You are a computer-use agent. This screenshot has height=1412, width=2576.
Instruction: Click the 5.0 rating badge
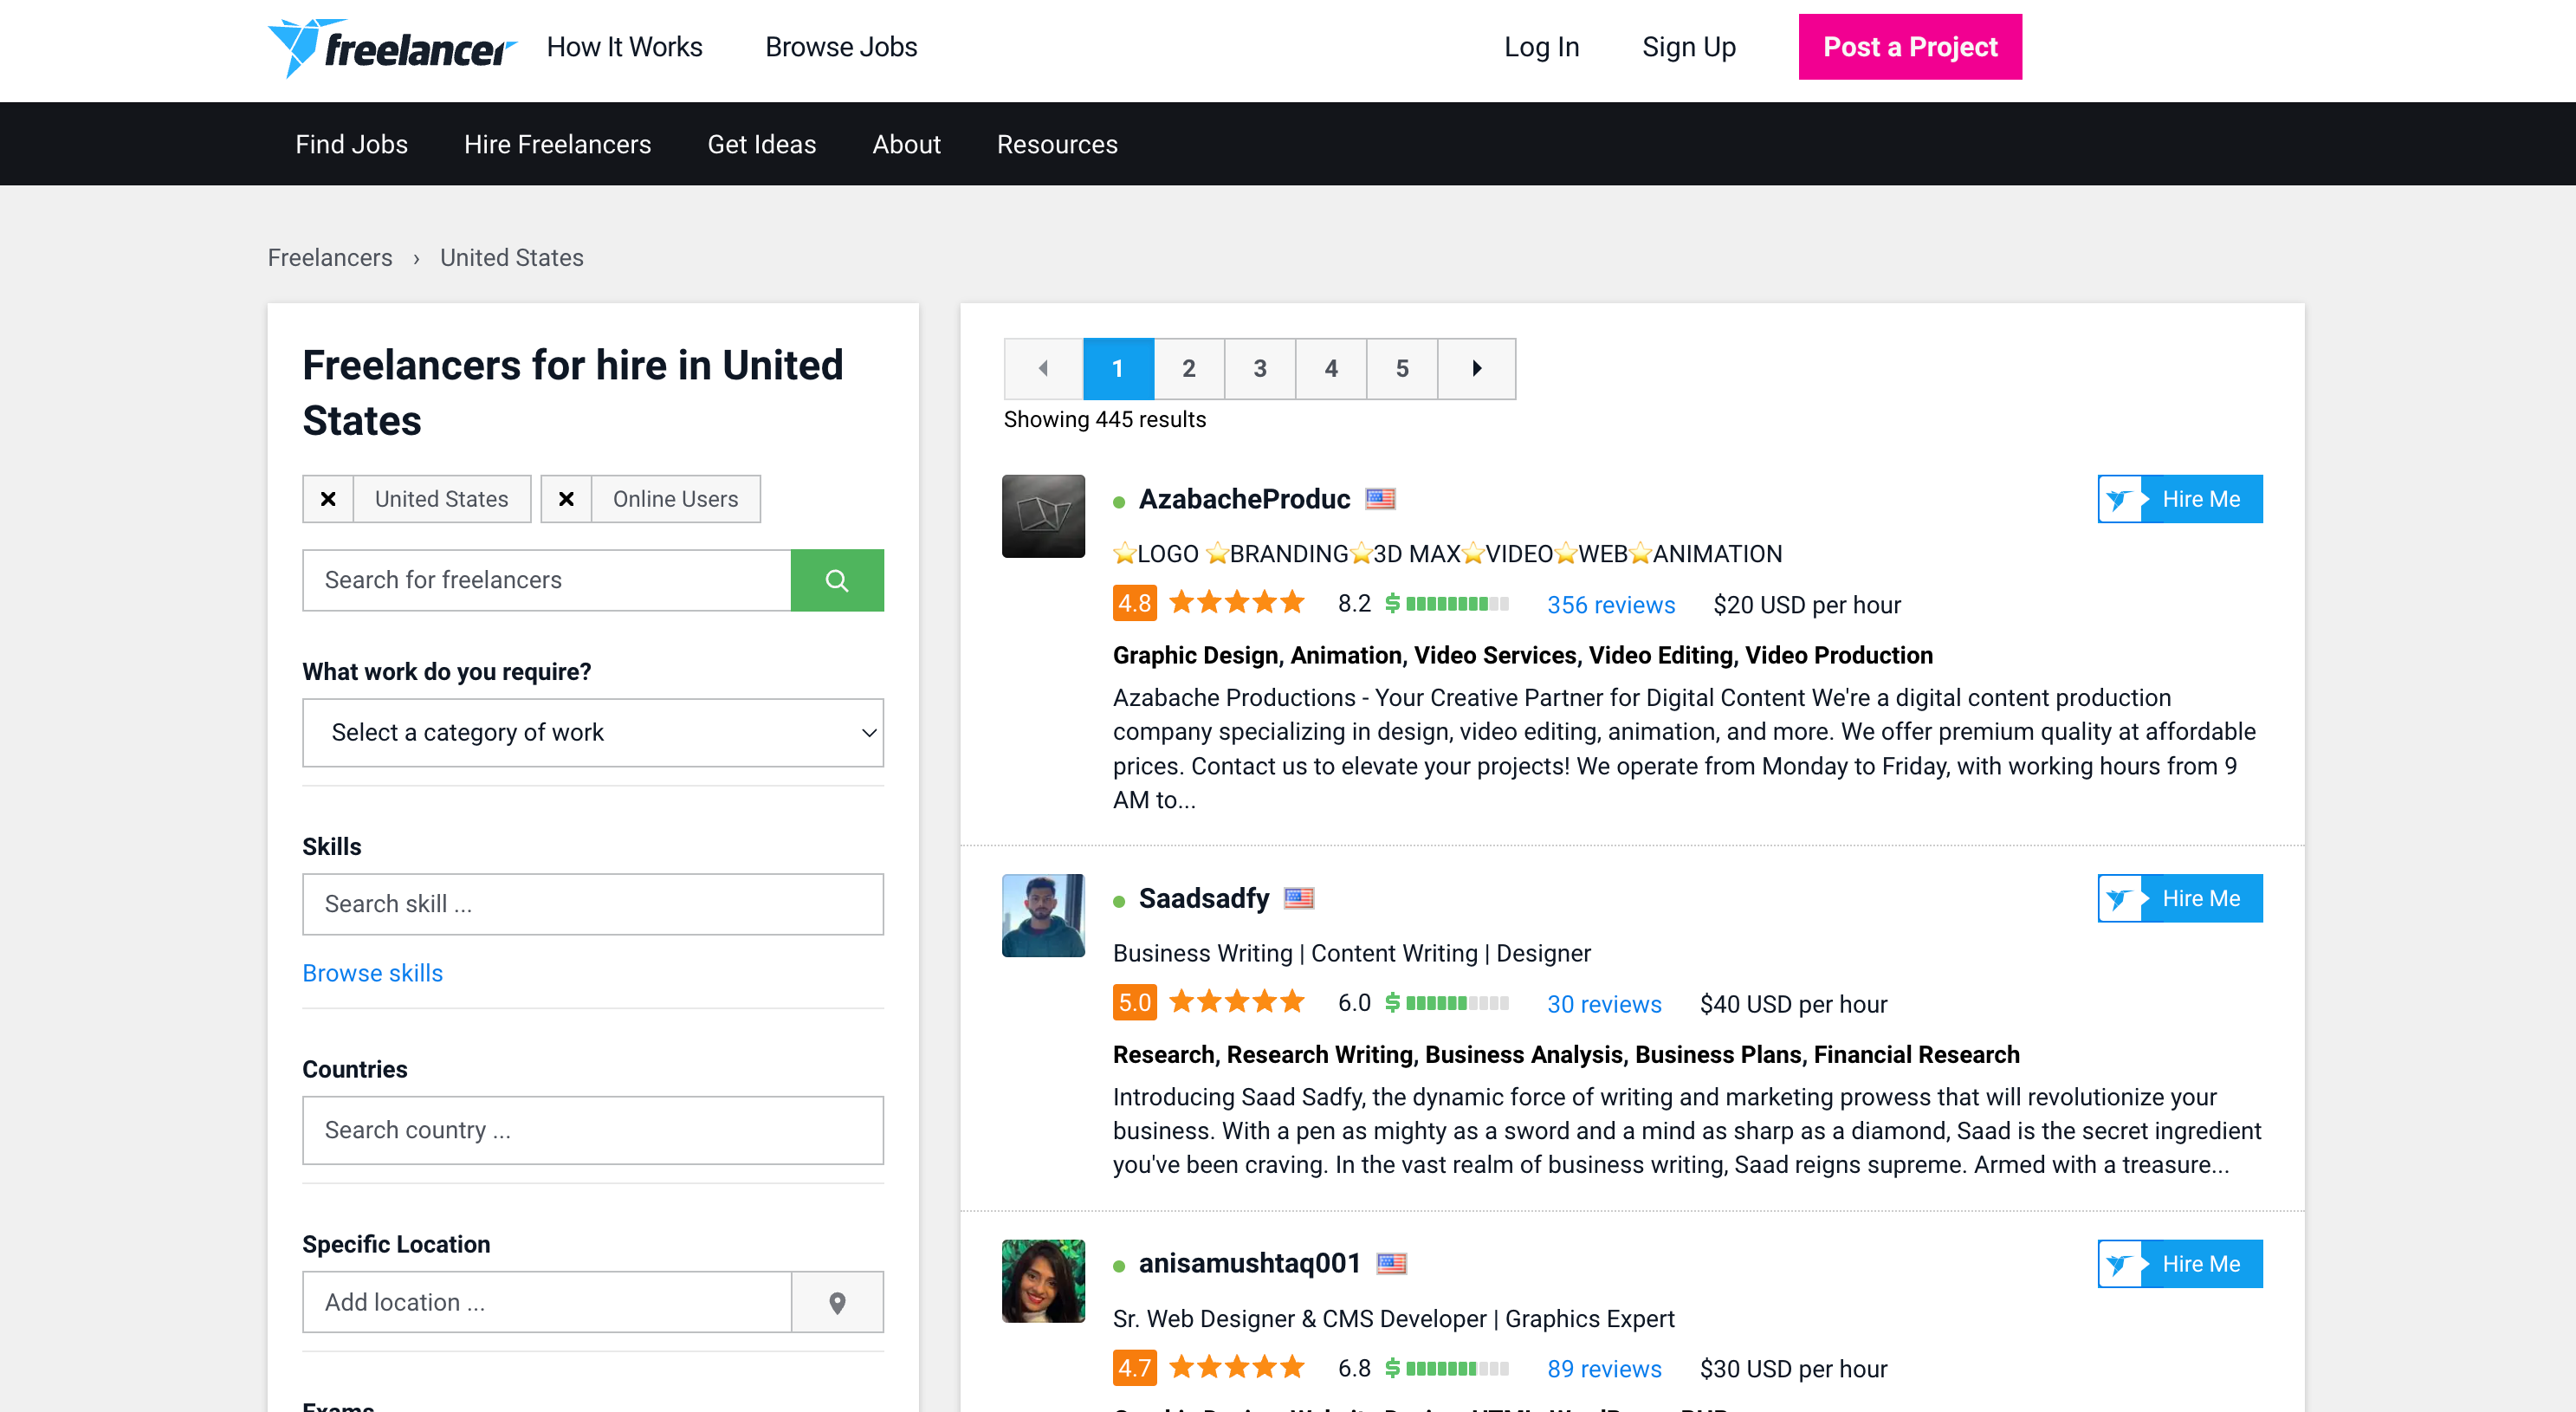coord(1134,1003)
